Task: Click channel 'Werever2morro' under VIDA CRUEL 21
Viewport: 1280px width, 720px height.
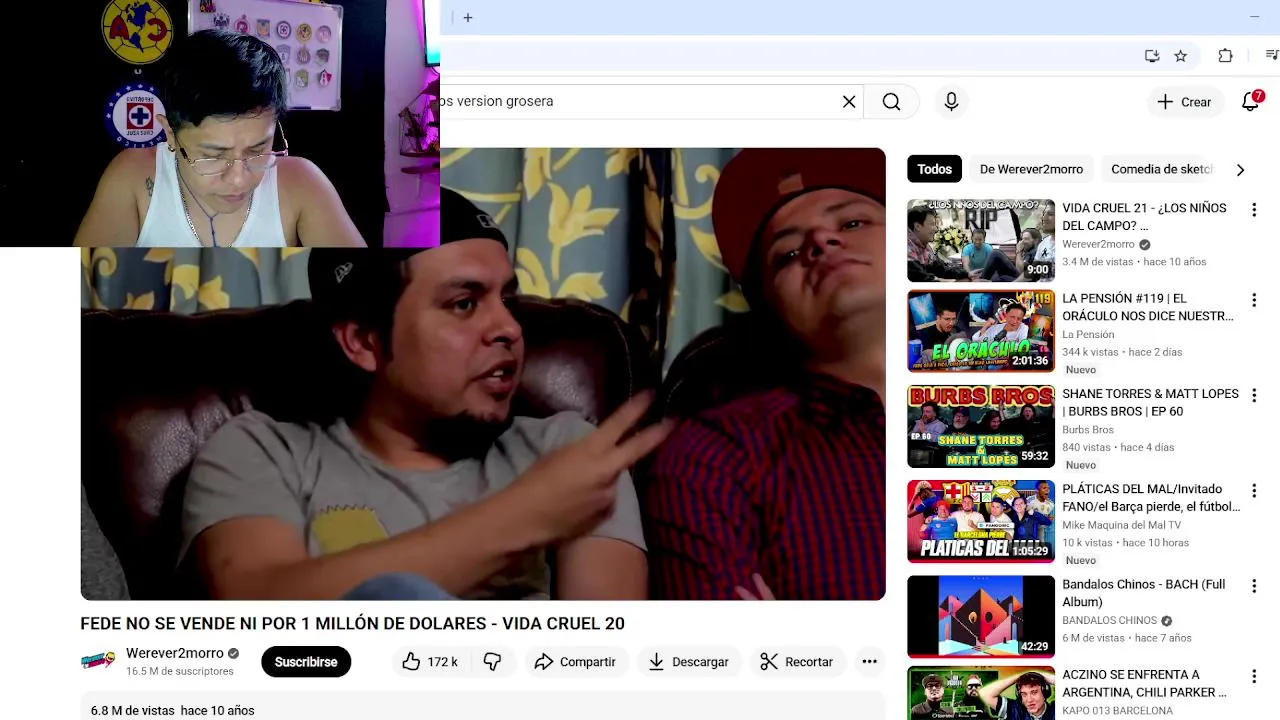Action: pos(1098,244)
